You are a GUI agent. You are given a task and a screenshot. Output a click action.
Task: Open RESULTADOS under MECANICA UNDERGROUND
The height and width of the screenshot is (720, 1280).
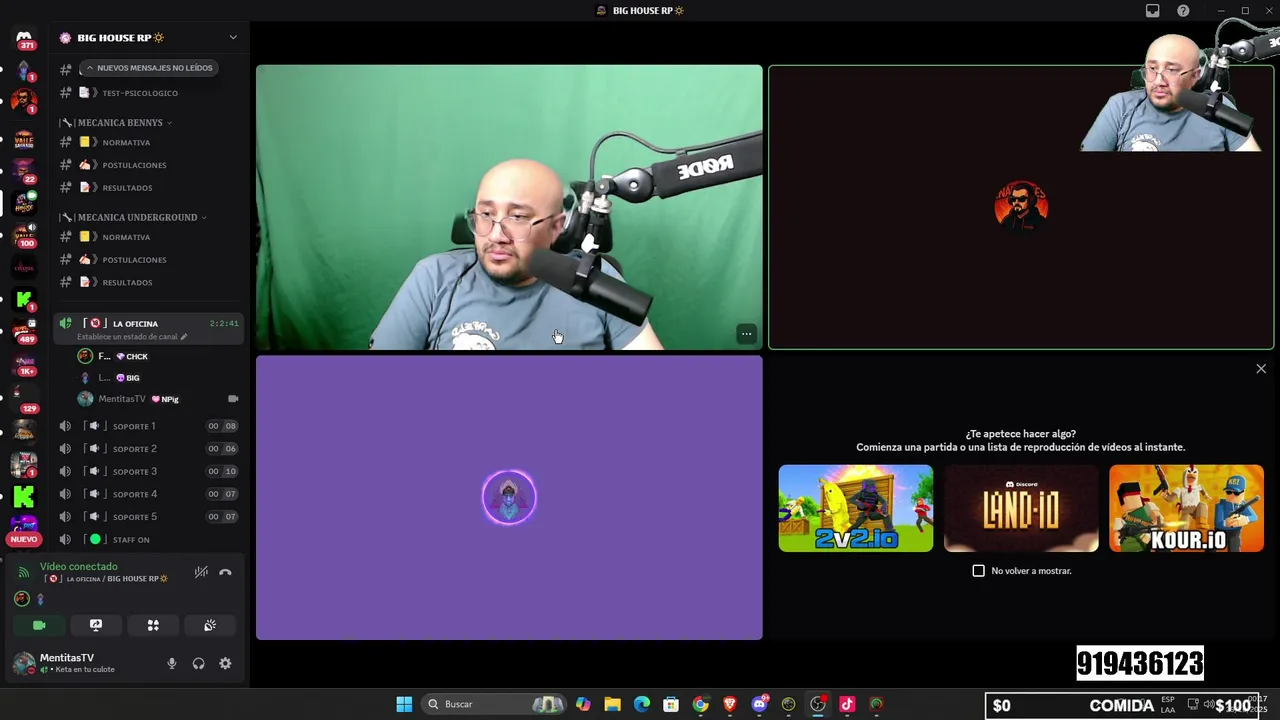pyautogui.click(x=150, y=282)
